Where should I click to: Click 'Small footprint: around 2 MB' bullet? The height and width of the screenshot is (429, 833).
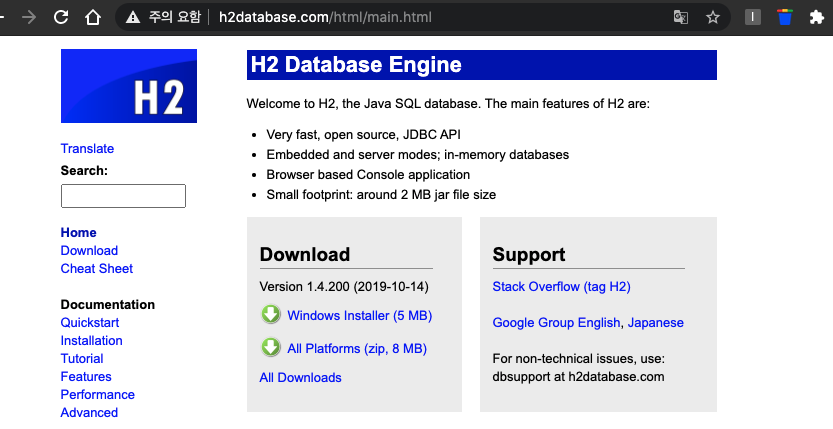[x=381, y=195]
